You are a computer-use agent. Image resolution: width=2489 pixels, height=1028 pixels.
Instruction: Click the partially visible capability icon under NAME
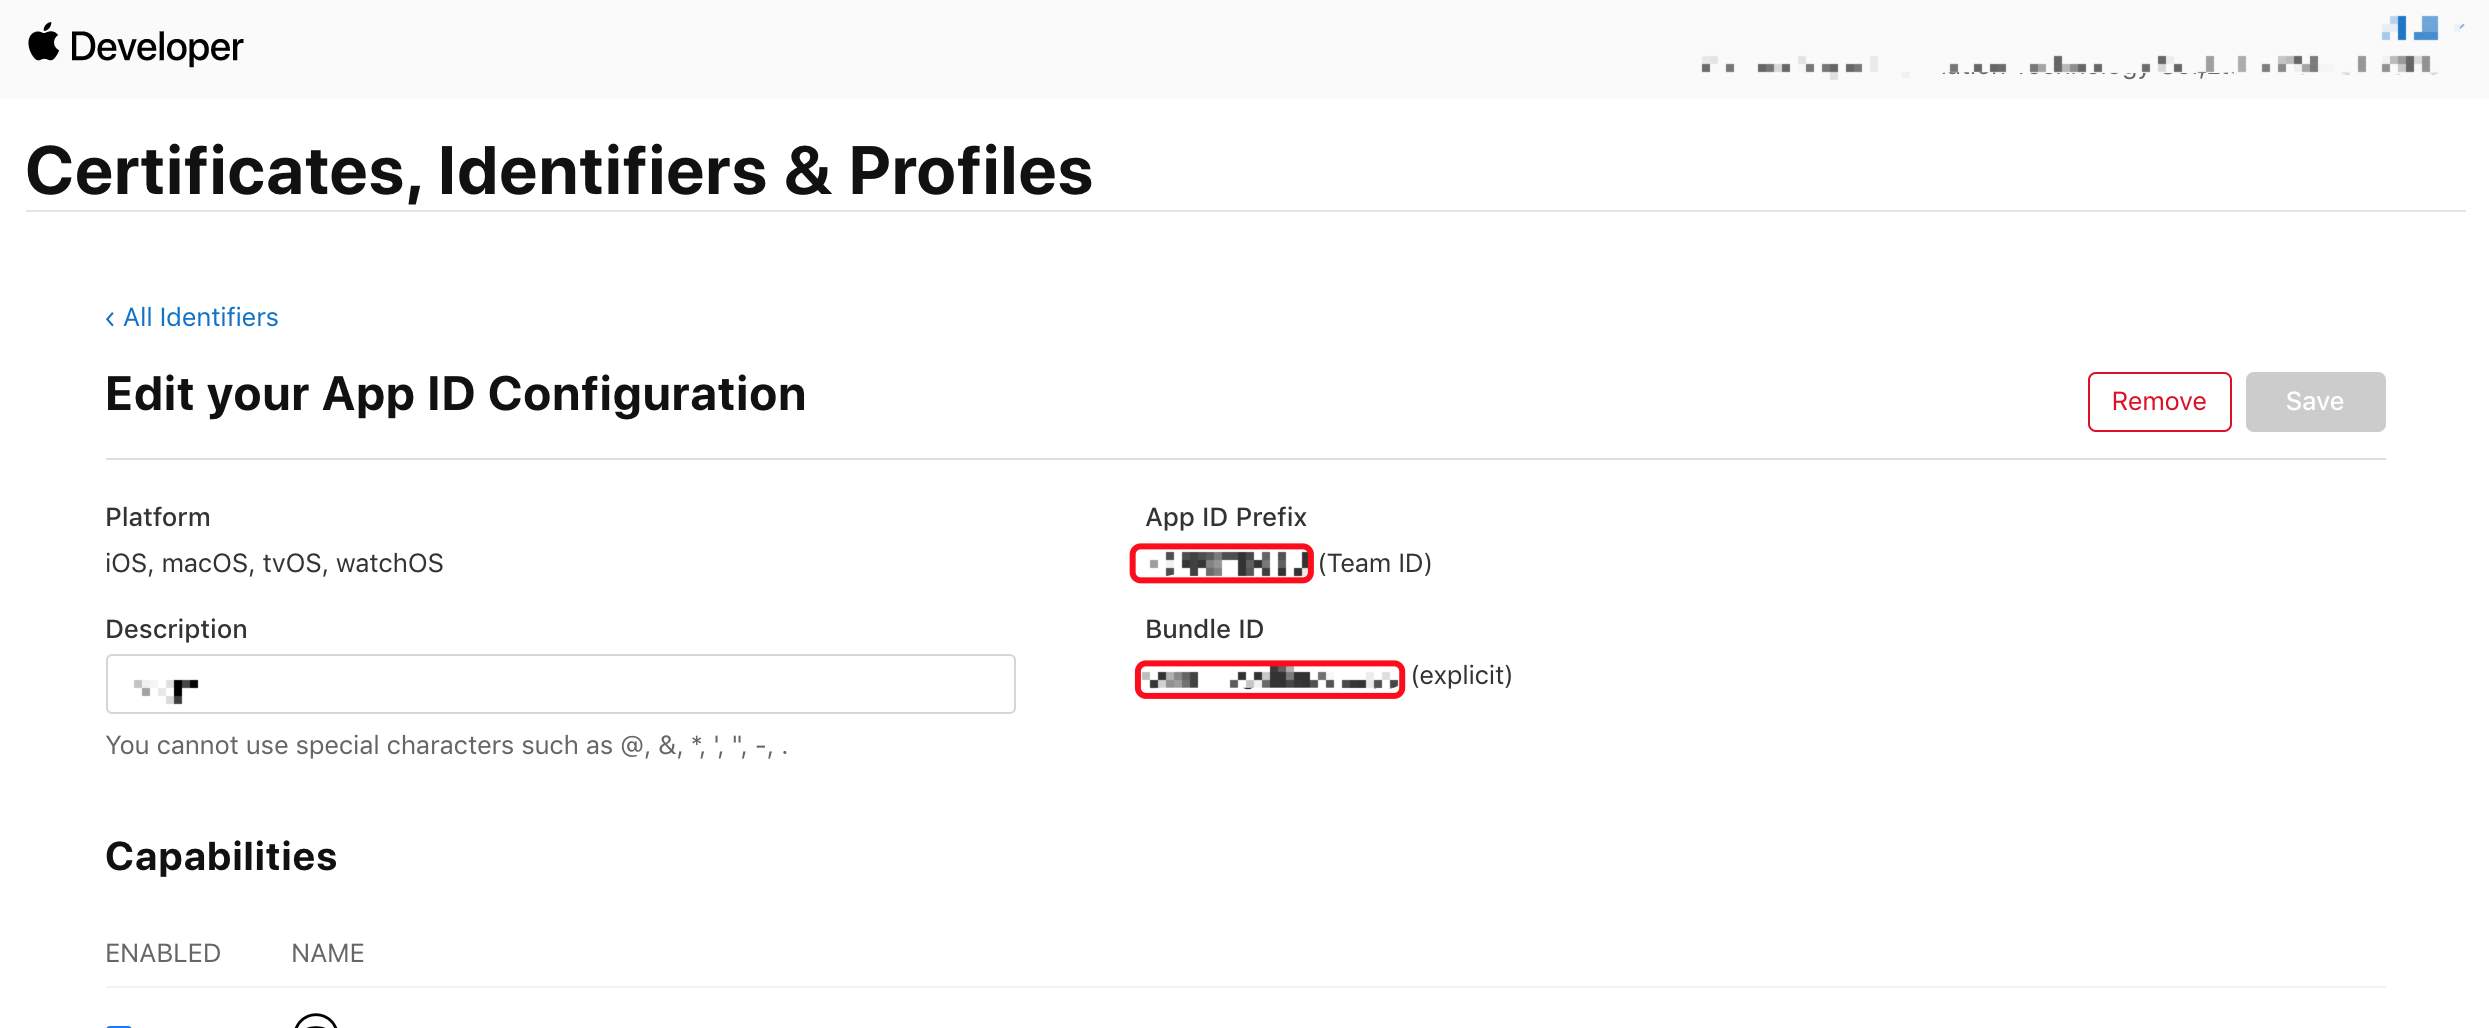click(x=316, y=1020)
